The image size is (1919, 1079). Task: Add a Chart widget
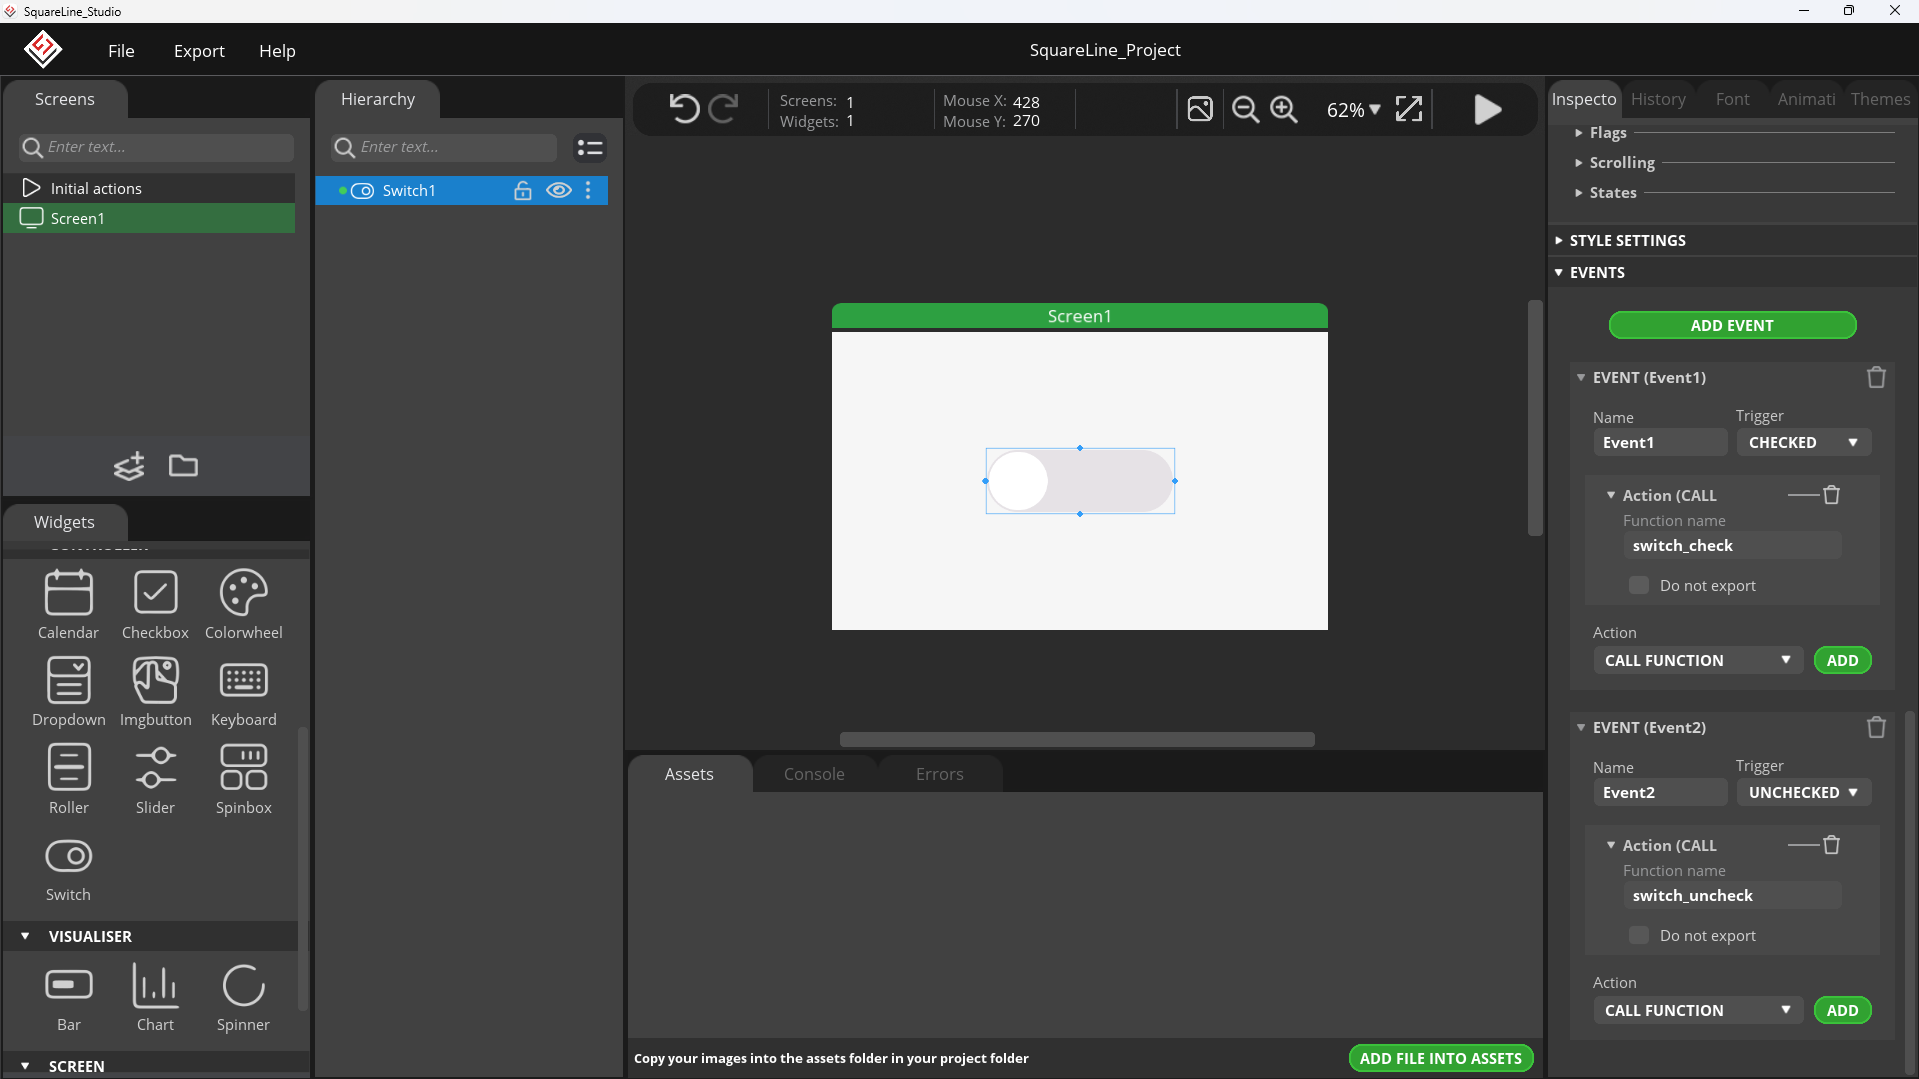(155, 998)
